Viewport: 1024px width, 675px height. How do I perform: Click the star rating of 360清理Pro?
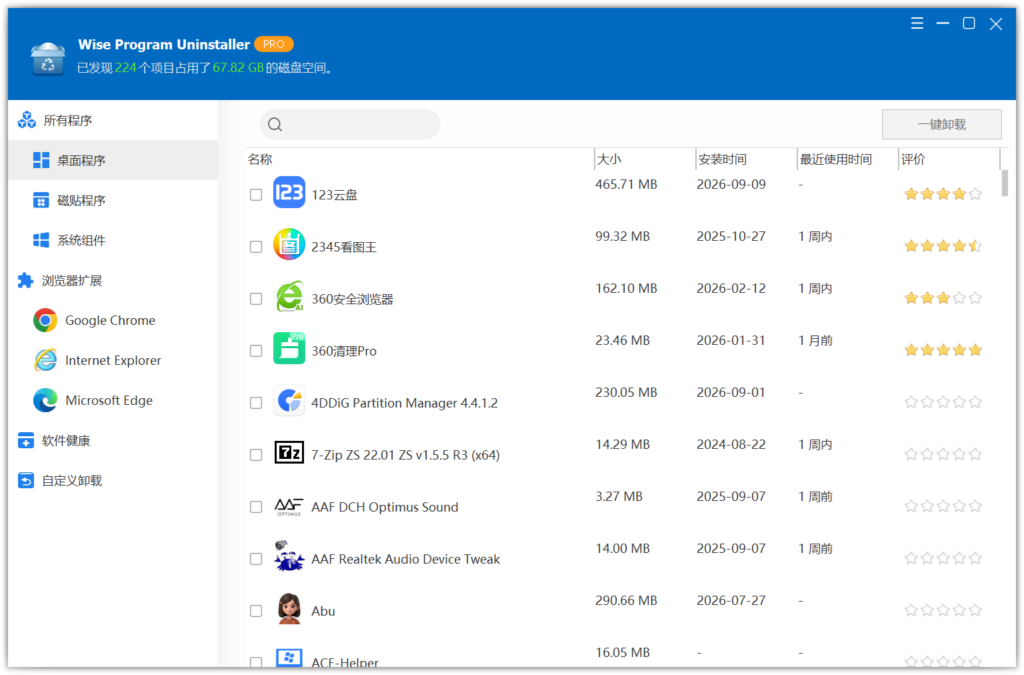click(x=943, y=351)
